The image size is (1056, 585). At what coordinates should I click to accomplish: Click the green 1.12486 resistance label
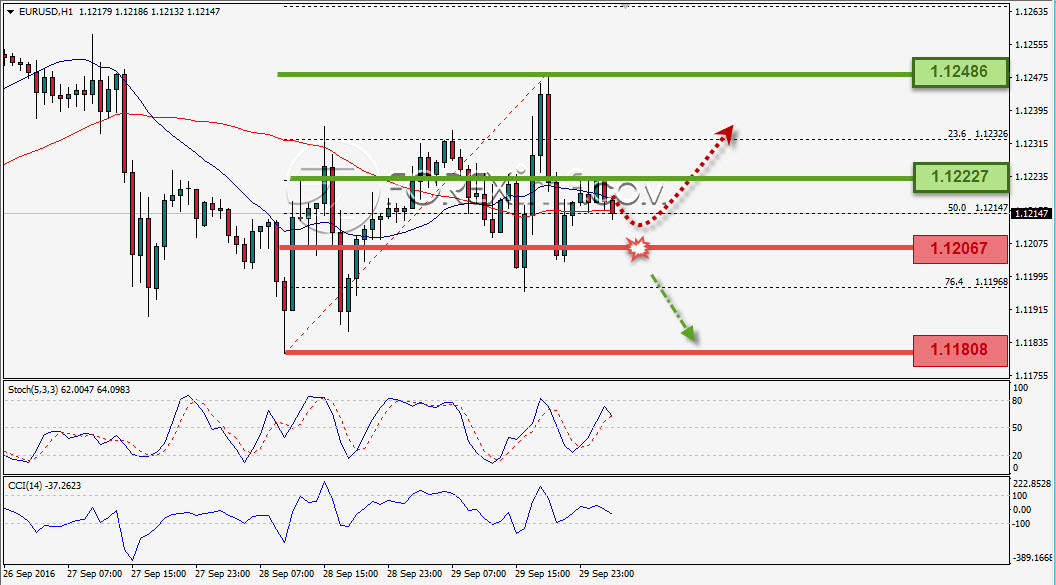click(960, 72)
